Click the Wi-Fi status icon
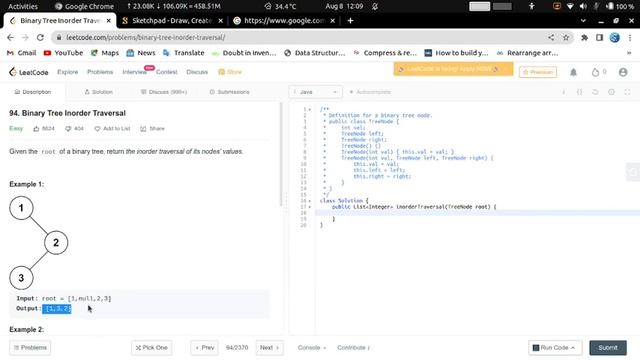 [x=570, y=6]
